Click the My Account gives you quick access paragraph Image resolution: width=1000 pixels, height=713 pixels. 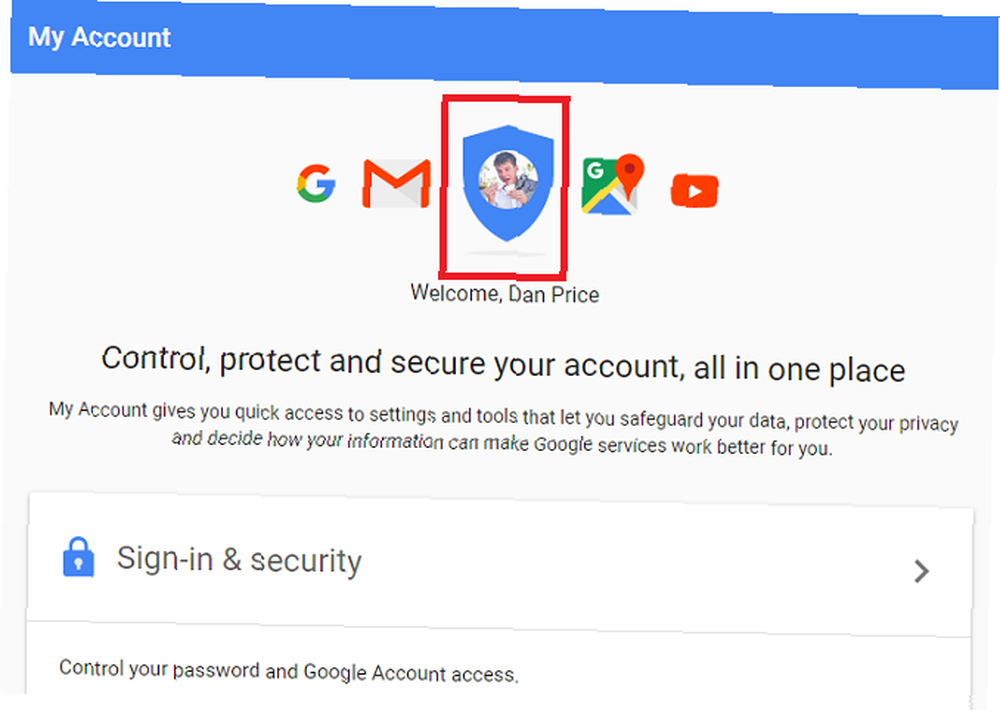tap(503, 429)
